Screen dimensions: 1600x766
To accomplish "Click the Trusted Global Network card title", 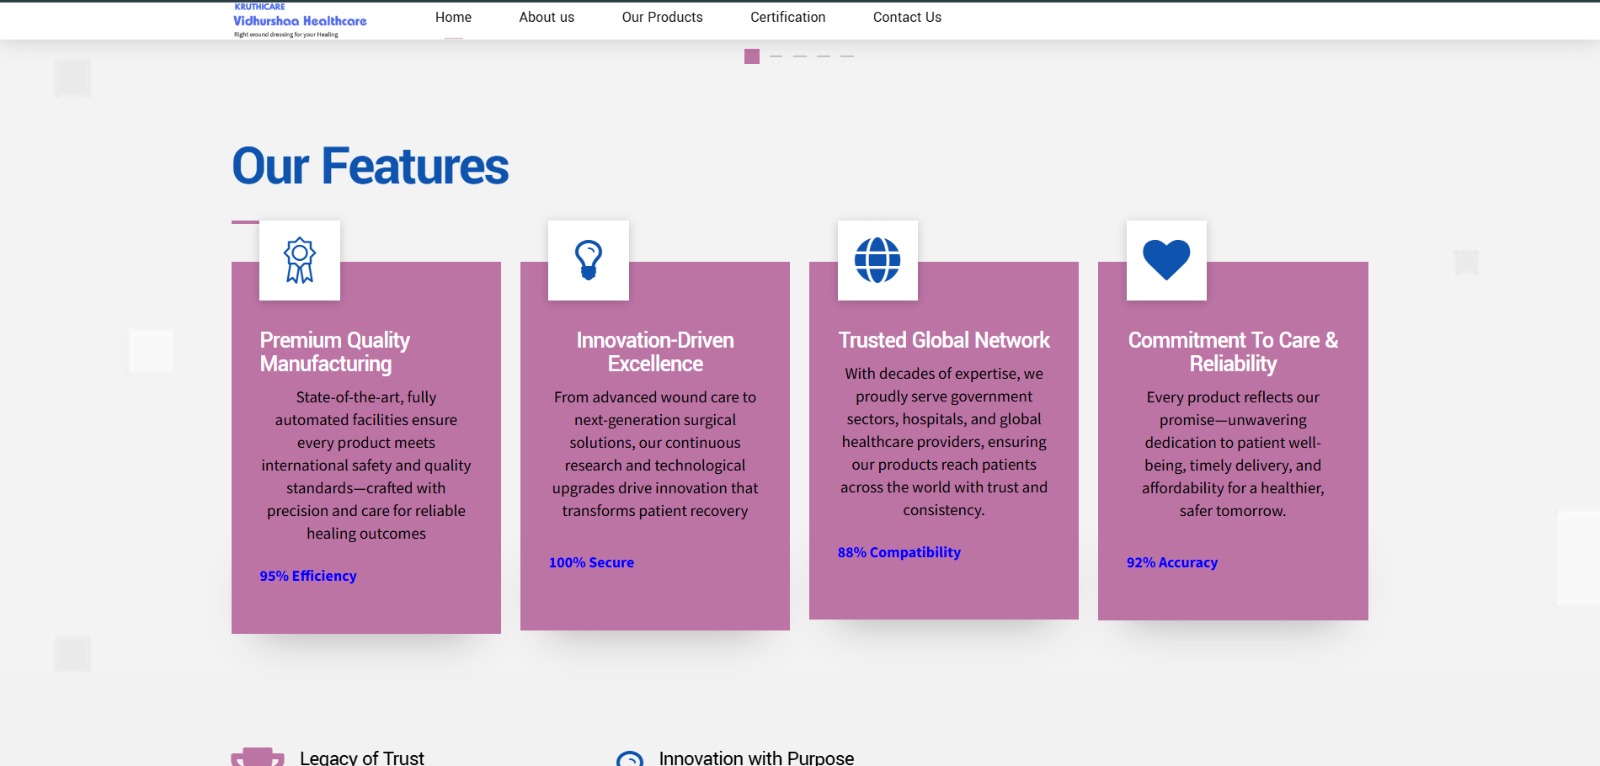I will pyautogui.click(x=944, y=340).
